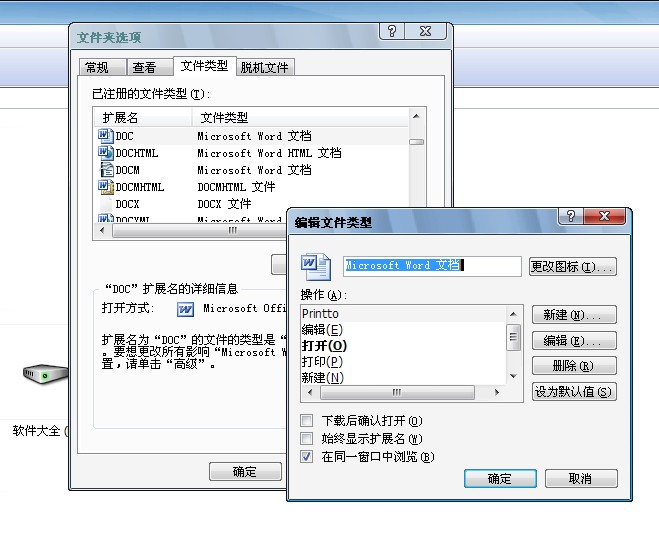Select the DOCX extension row
The image size is (659, 533).
click(x=251, y=204)
